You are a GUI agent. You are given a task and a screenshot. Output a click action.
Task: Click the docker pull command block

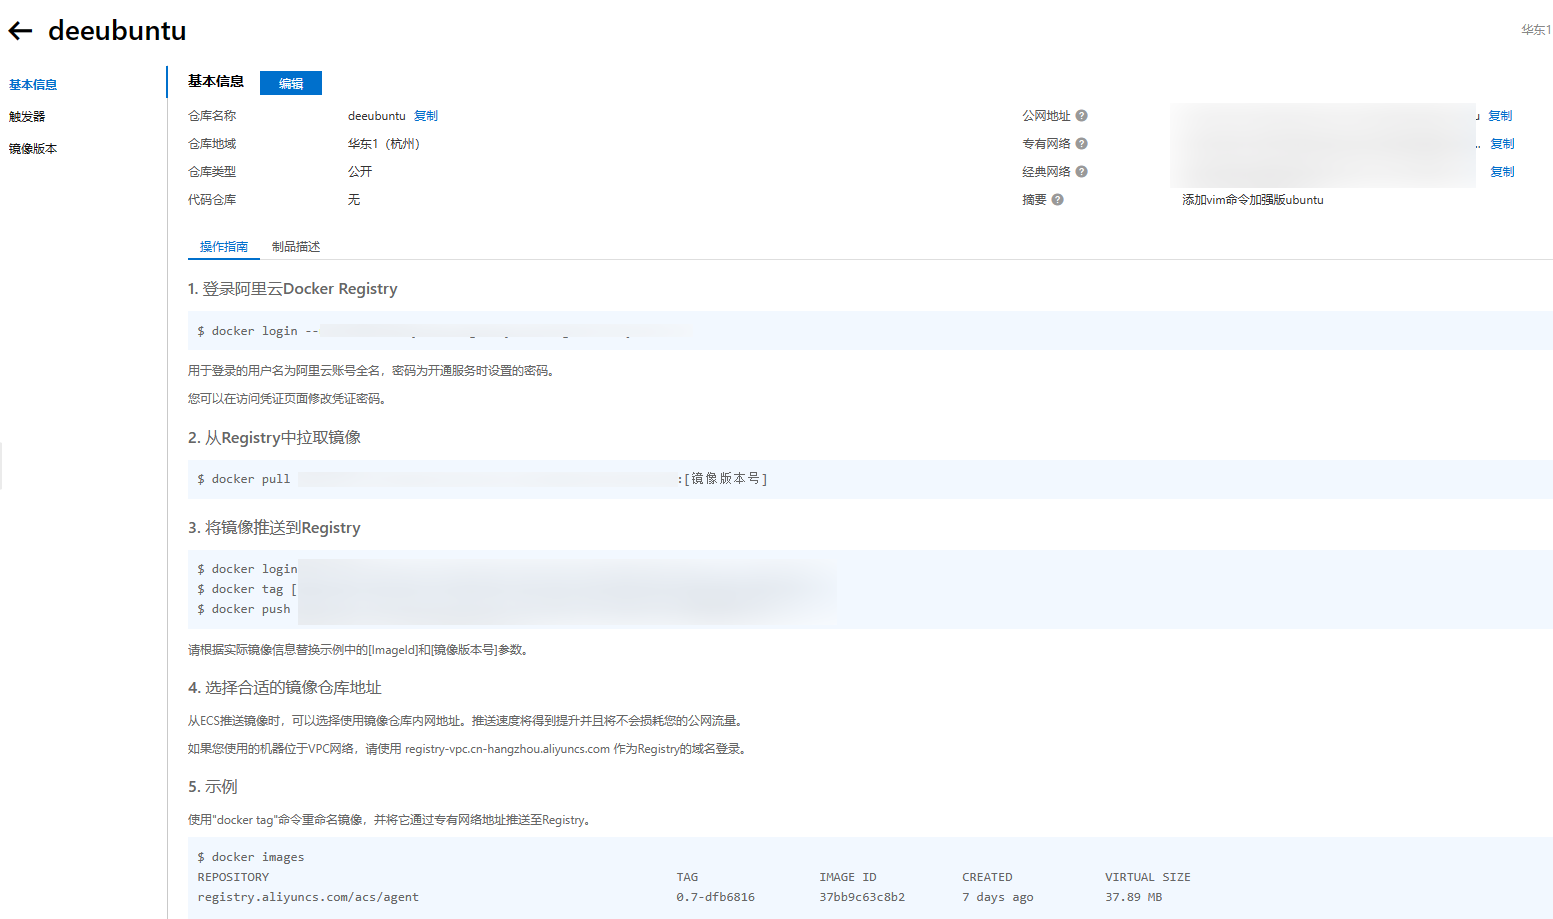tap(480, 479)
